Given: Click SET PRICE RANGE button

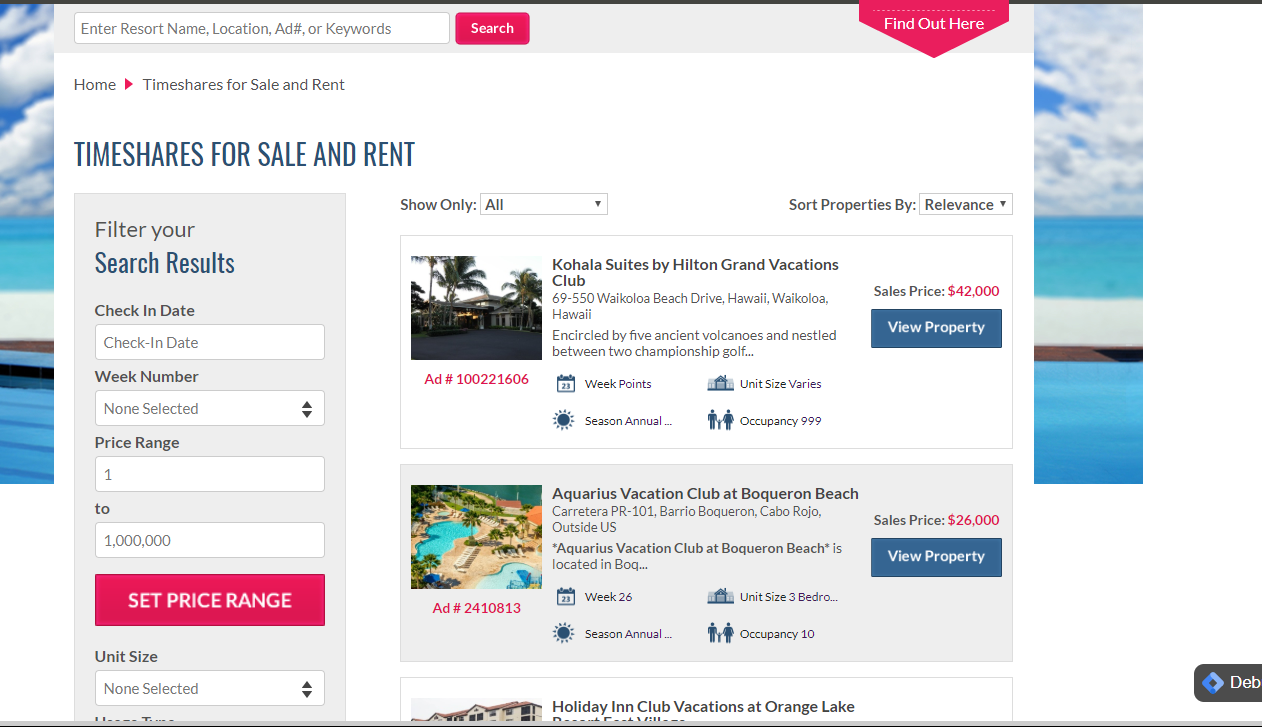Looking at the screenshot, I should [x=210, y=600].
